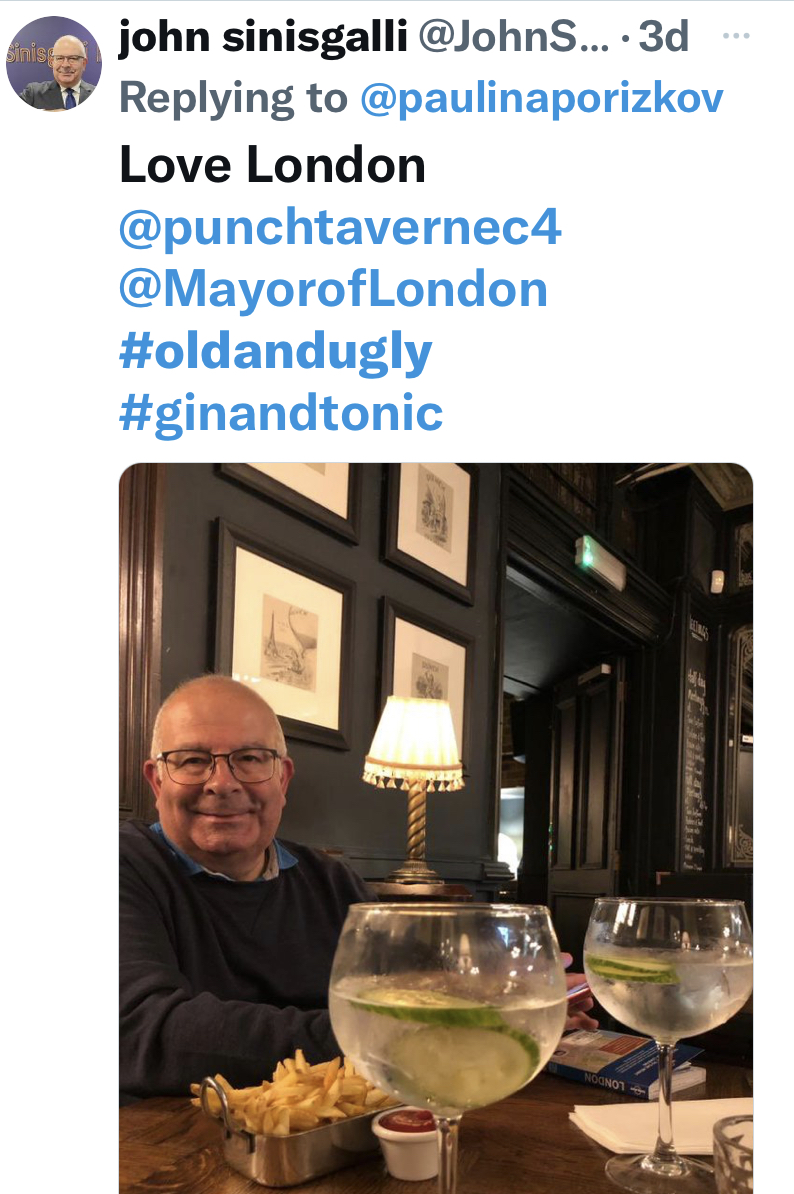Image resolution: width=794 pixels, height=1194 pixels.
Task: Open the @paulinaporizkov mention
Action: (x=541, y=97)
